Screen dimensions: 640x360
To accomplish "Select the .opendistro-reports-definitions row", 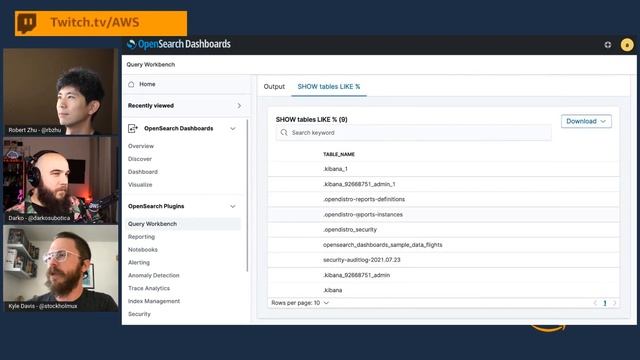I will point(444,199).
